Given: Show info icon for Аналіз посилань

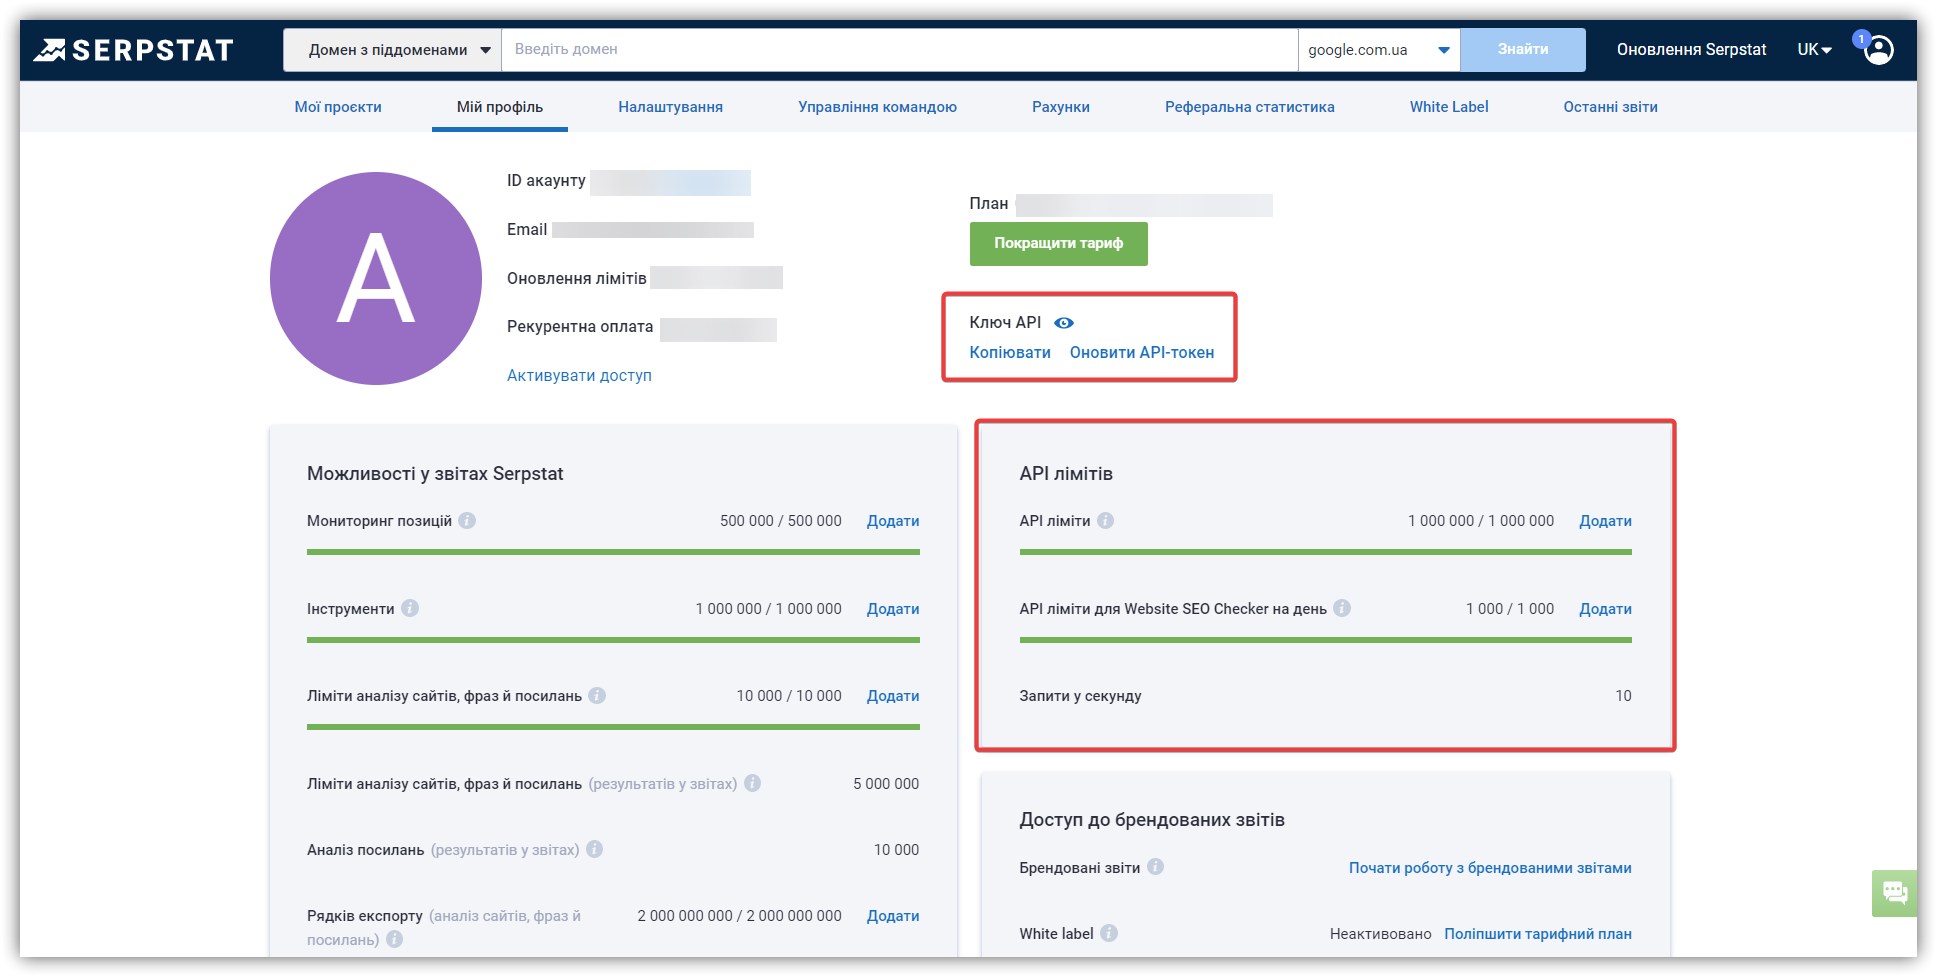Looking at the screenshot, I should point(594,849).
